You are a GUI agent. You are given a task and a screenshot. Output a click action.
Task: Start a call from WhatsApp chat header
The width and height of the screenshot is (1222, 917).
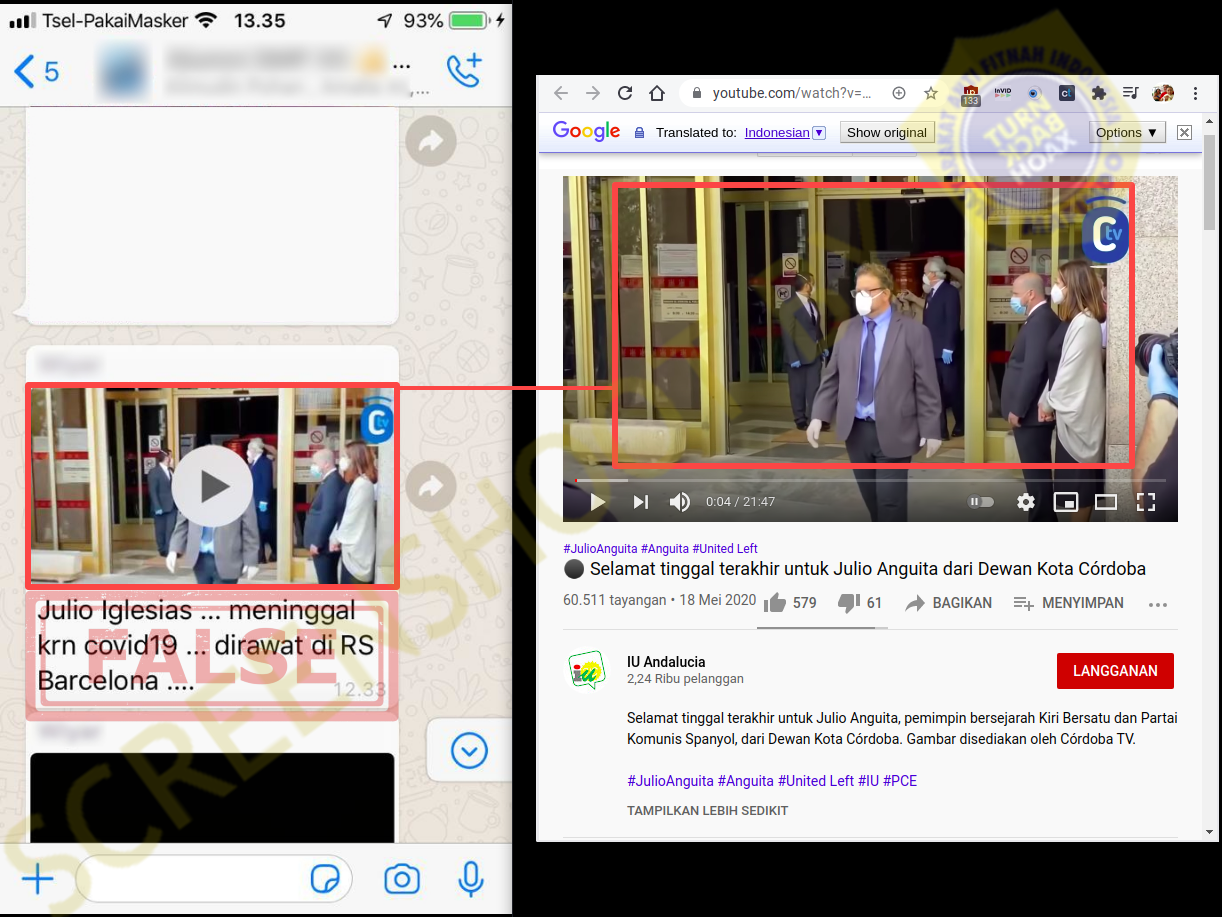coord(464,70)
